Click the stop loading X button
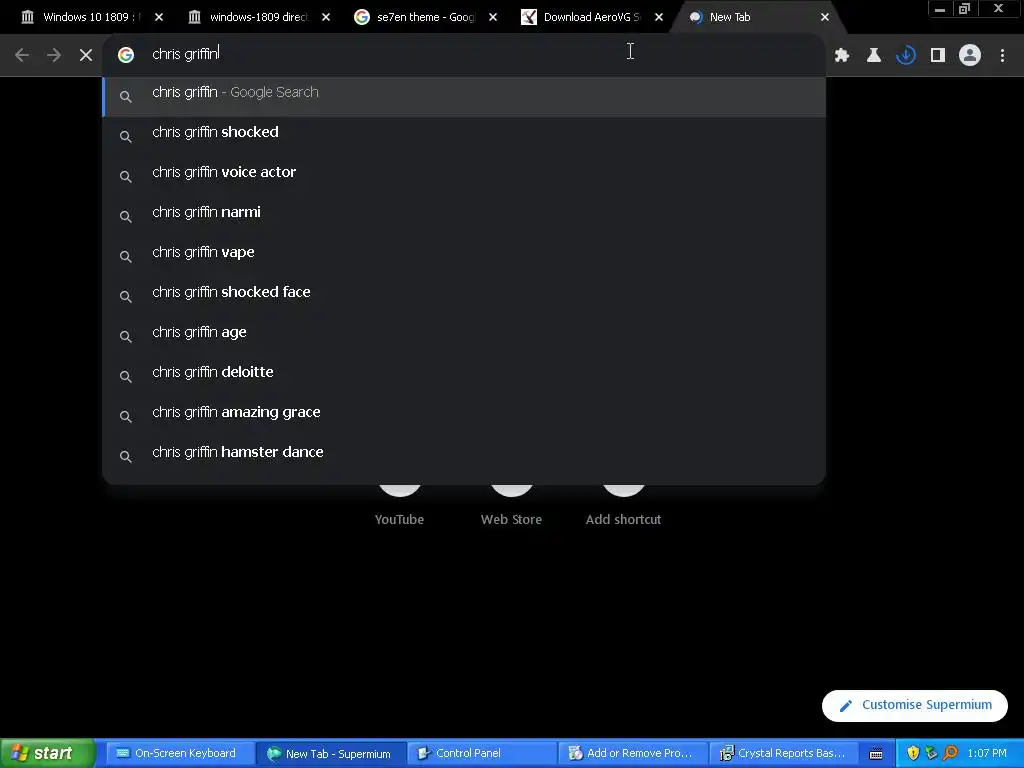Screen dimensions: 1024x768 pos(86,56)
